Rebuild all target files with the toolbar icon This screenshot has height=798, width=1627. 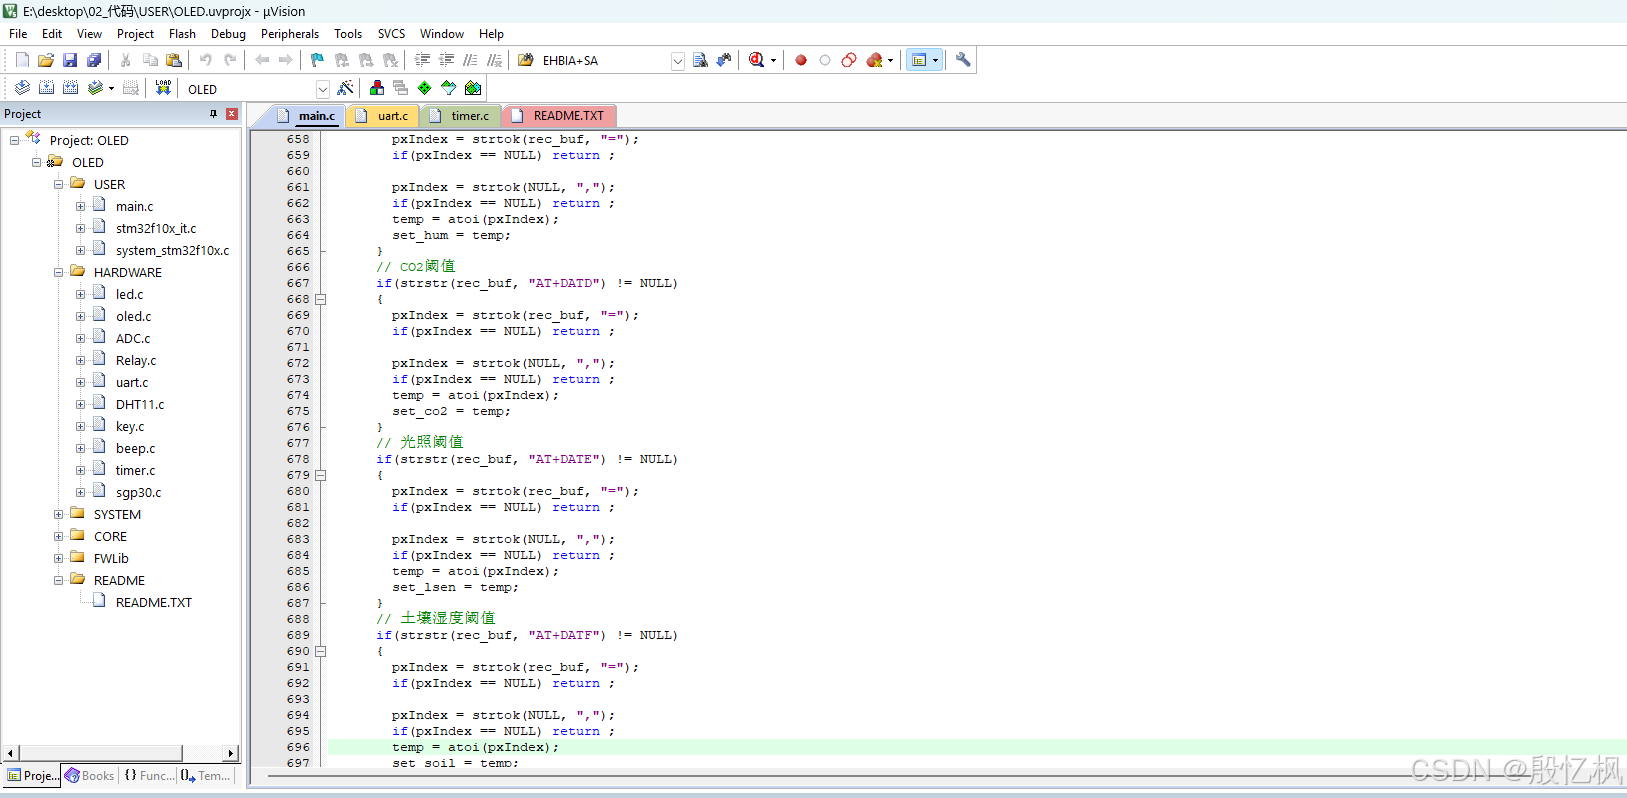click(70, 88)
